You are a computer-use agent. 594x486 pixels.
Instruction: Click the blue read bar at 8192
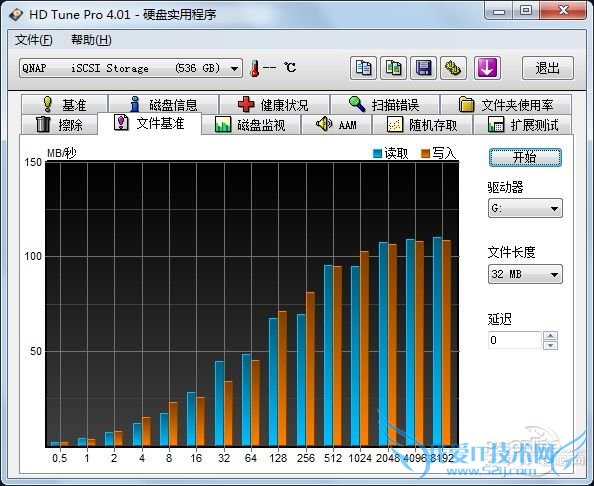437,341
